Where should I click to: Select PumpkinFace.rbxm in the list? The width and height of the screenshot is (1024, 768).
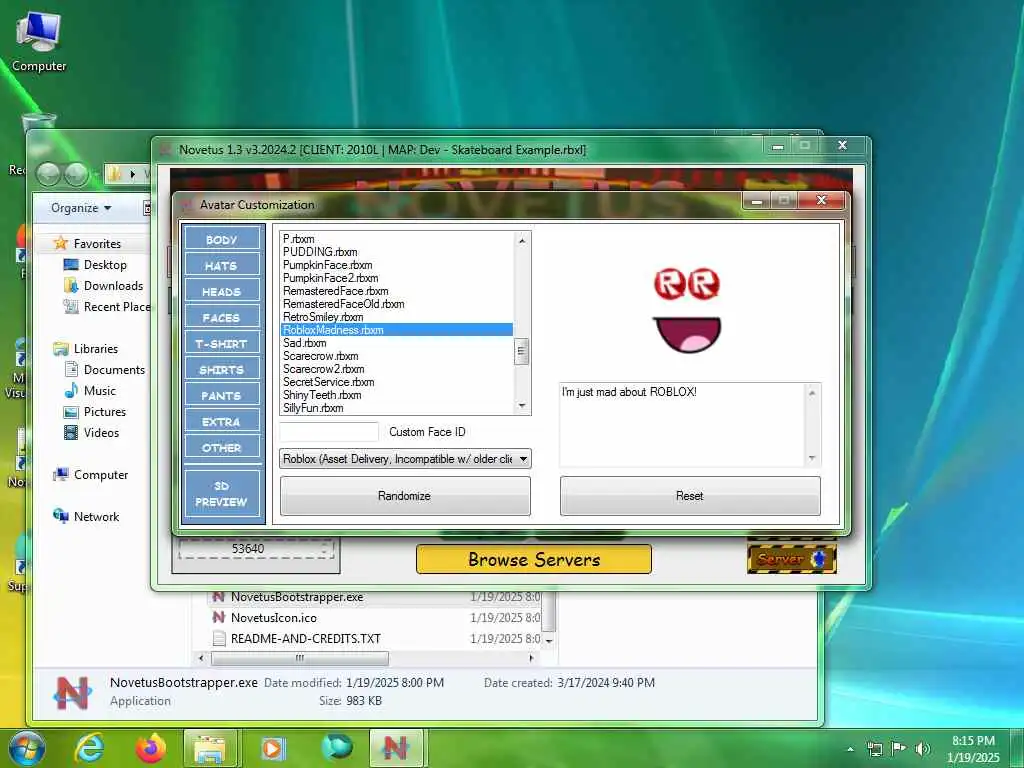397,265
